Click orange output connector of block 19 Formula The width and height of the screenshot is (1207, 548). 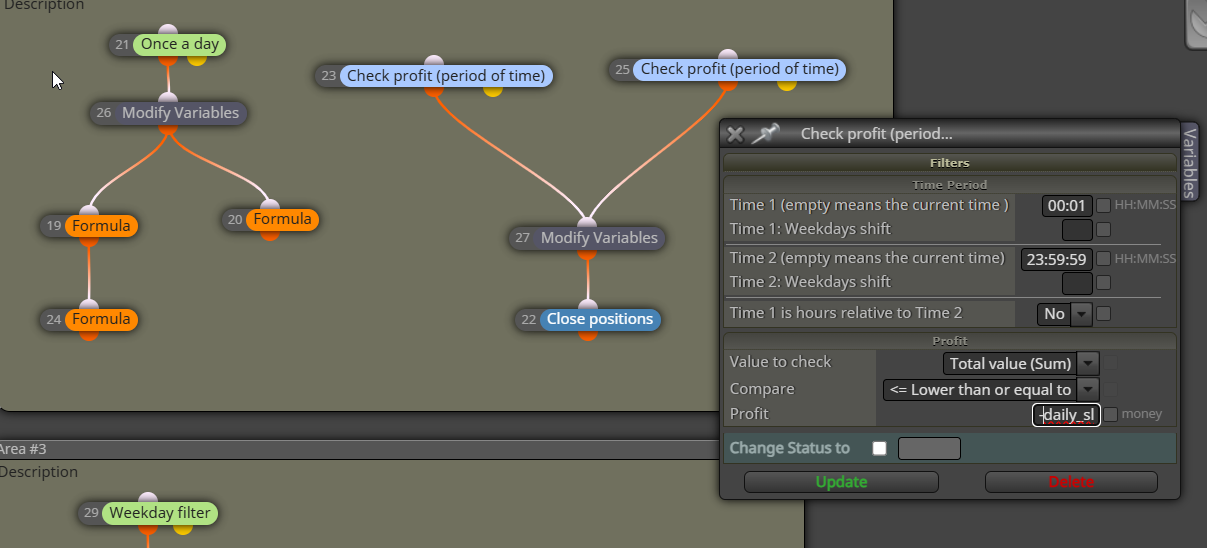(x=89, y=241)
